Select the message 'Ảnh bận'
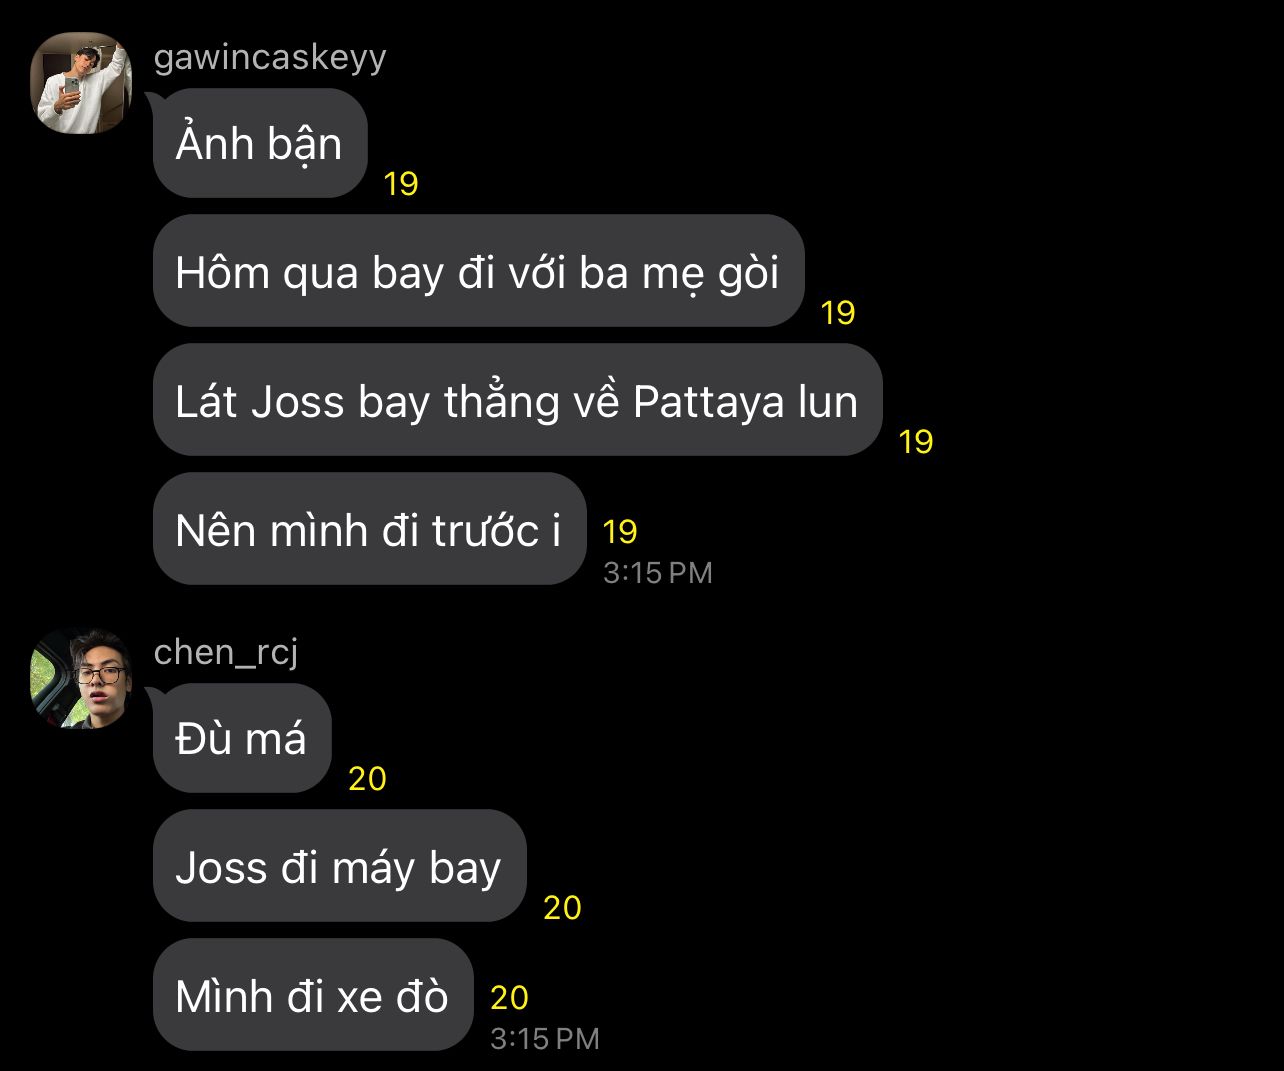The image size is (1284, 1071). pyautogui.click(x=260, y=143)
